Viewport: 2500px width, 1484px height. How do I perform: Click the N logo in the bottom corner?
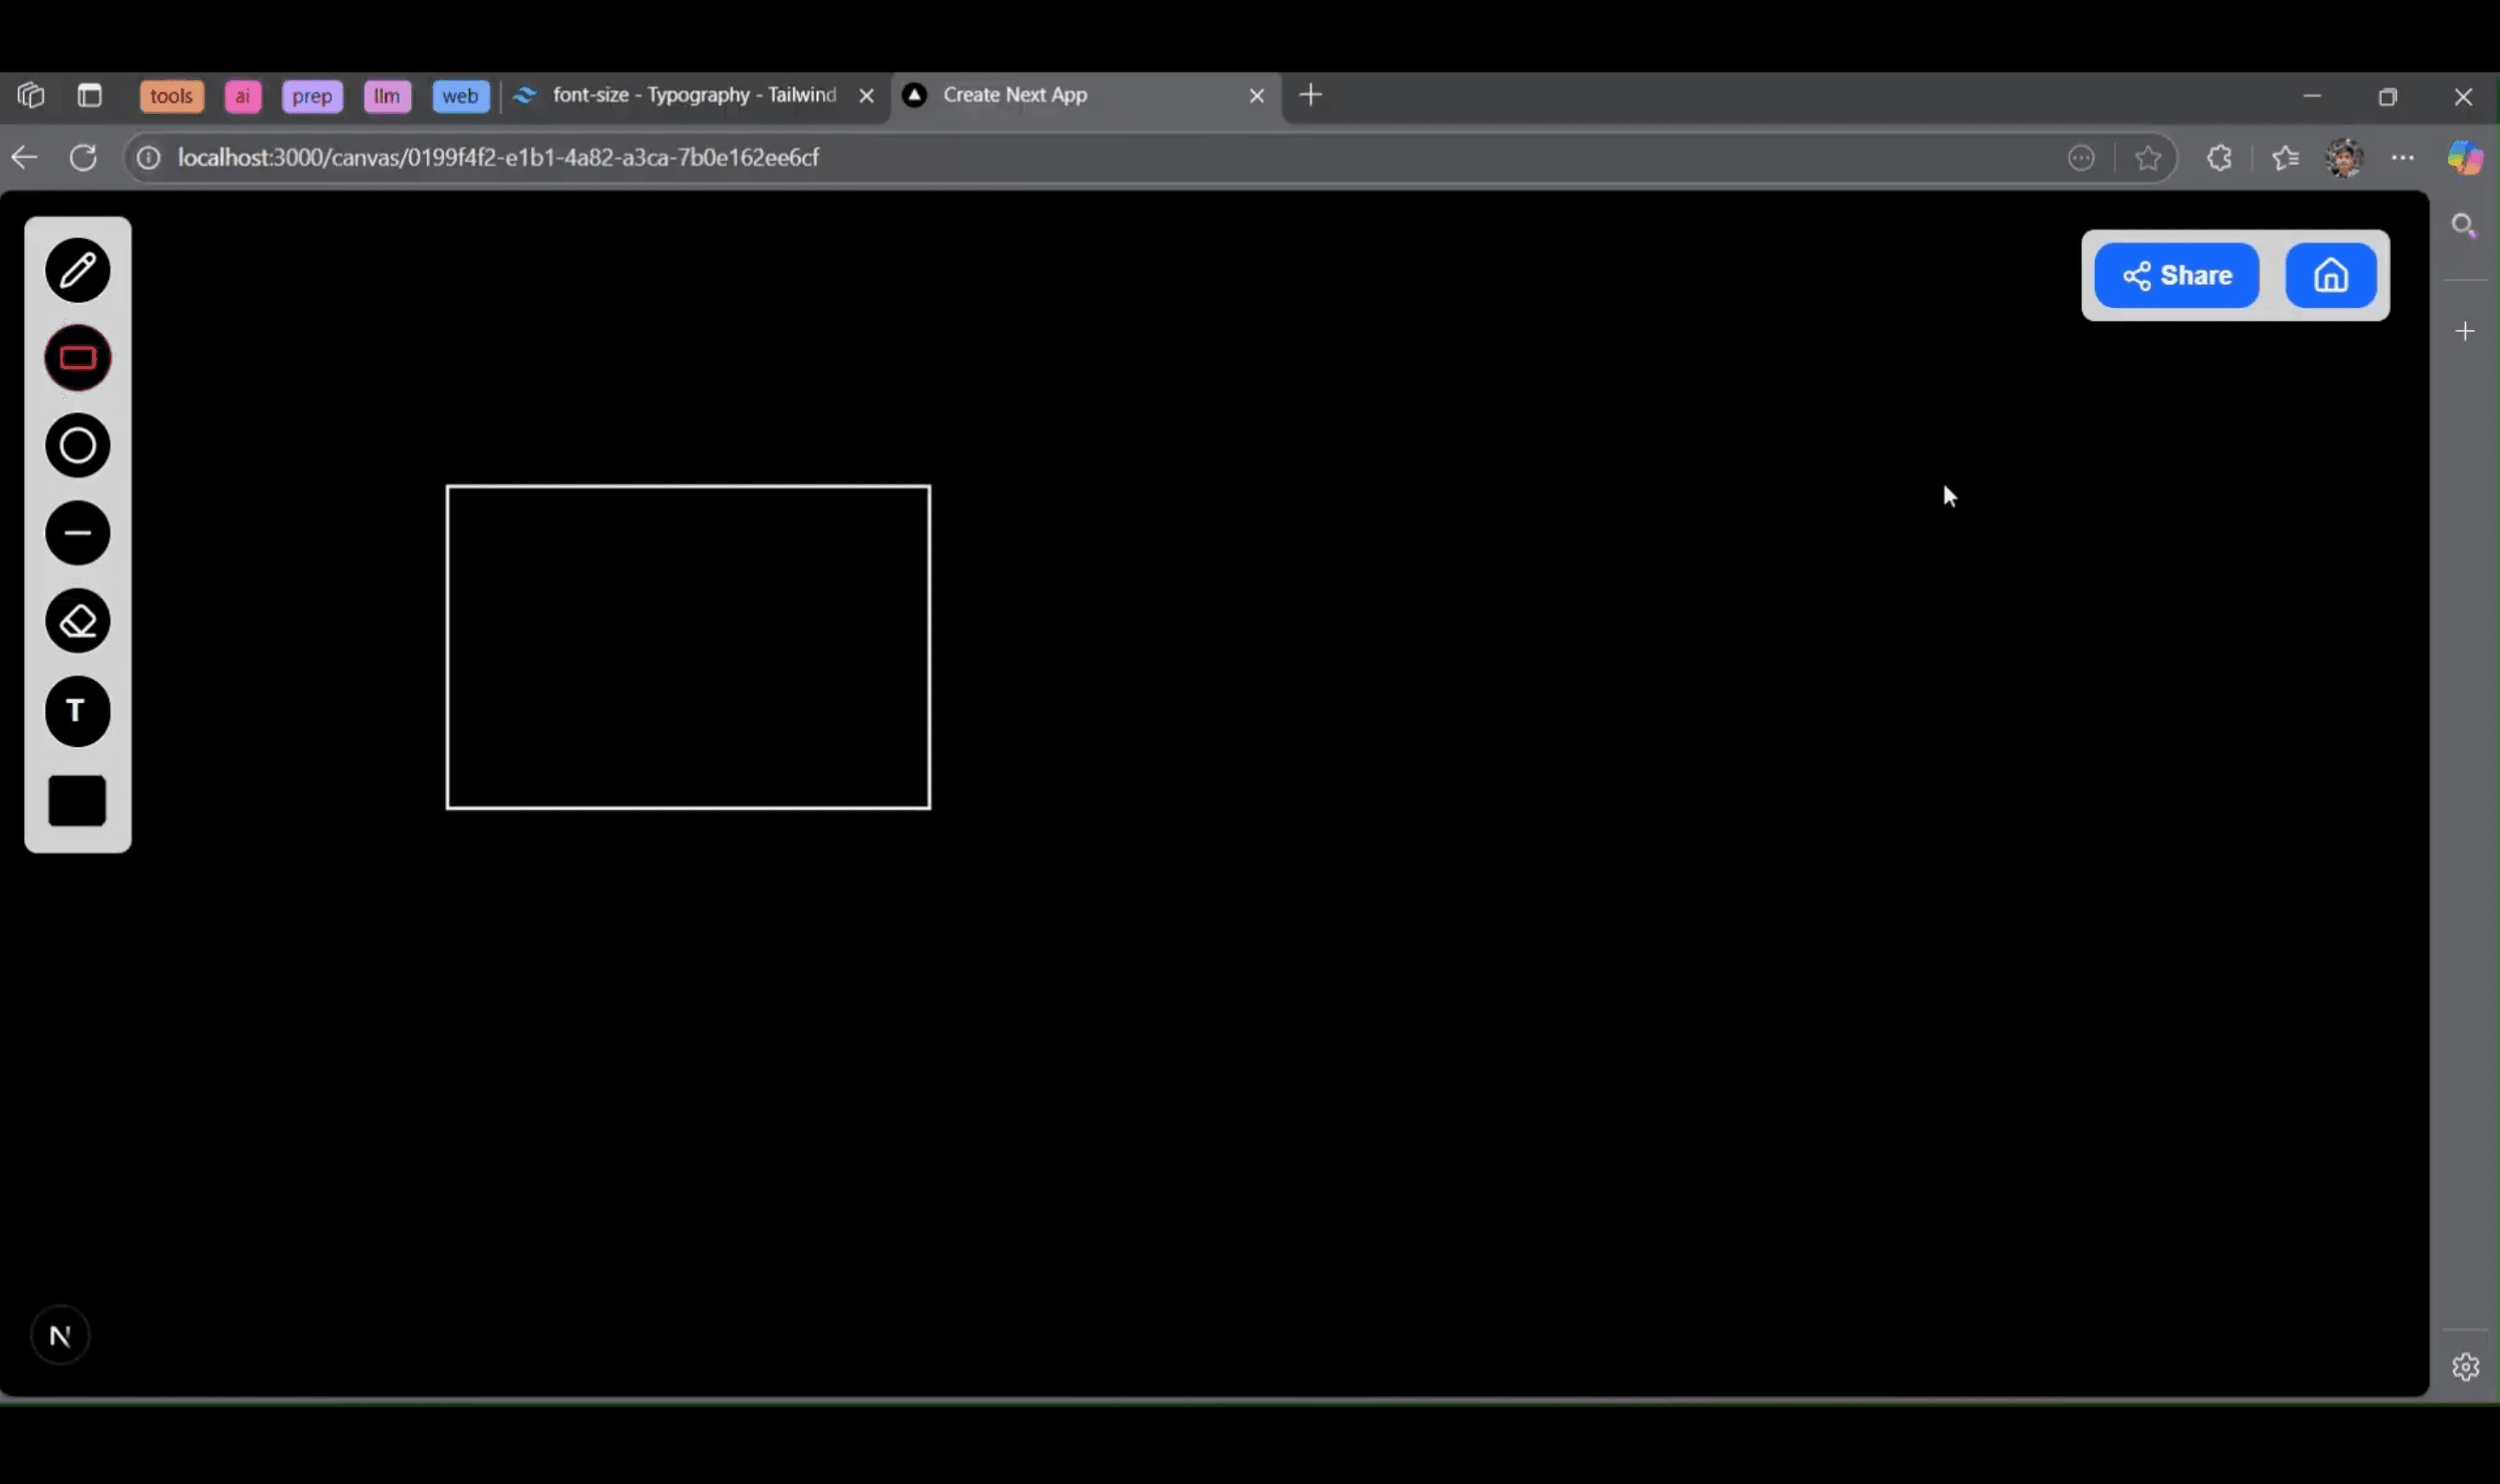[x=60, y=1334]
